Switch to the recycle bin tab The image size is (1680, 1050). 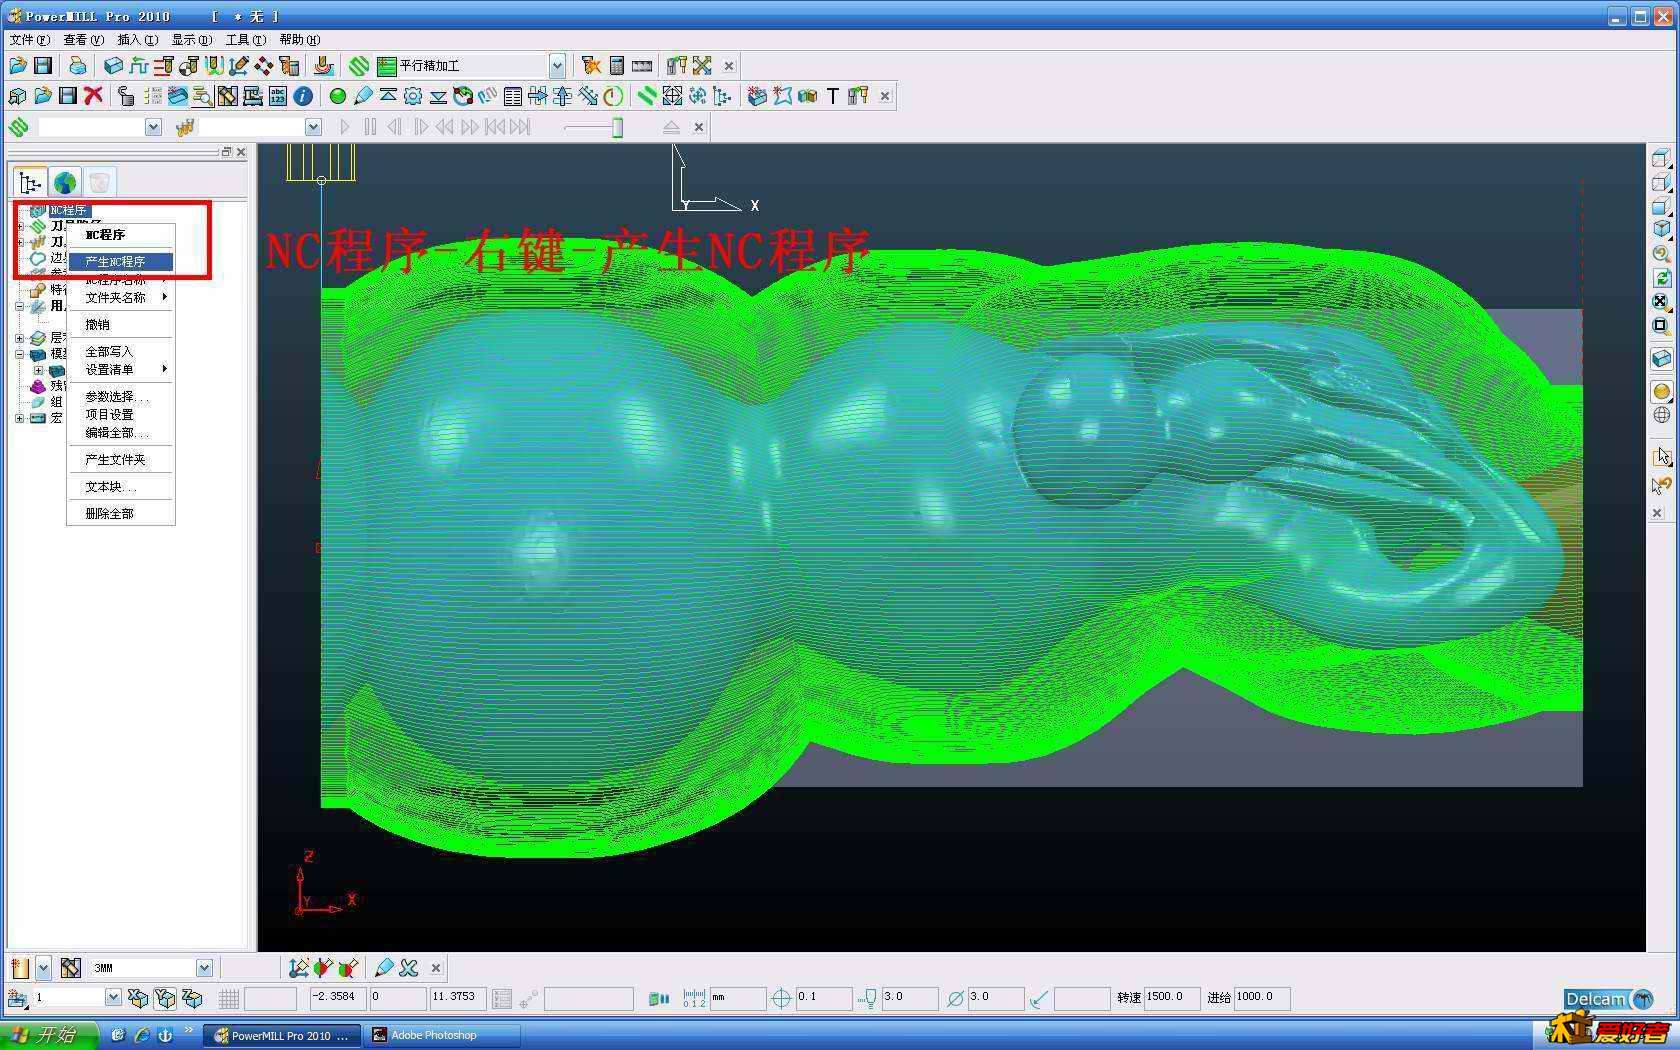click(x=99, y=183)
